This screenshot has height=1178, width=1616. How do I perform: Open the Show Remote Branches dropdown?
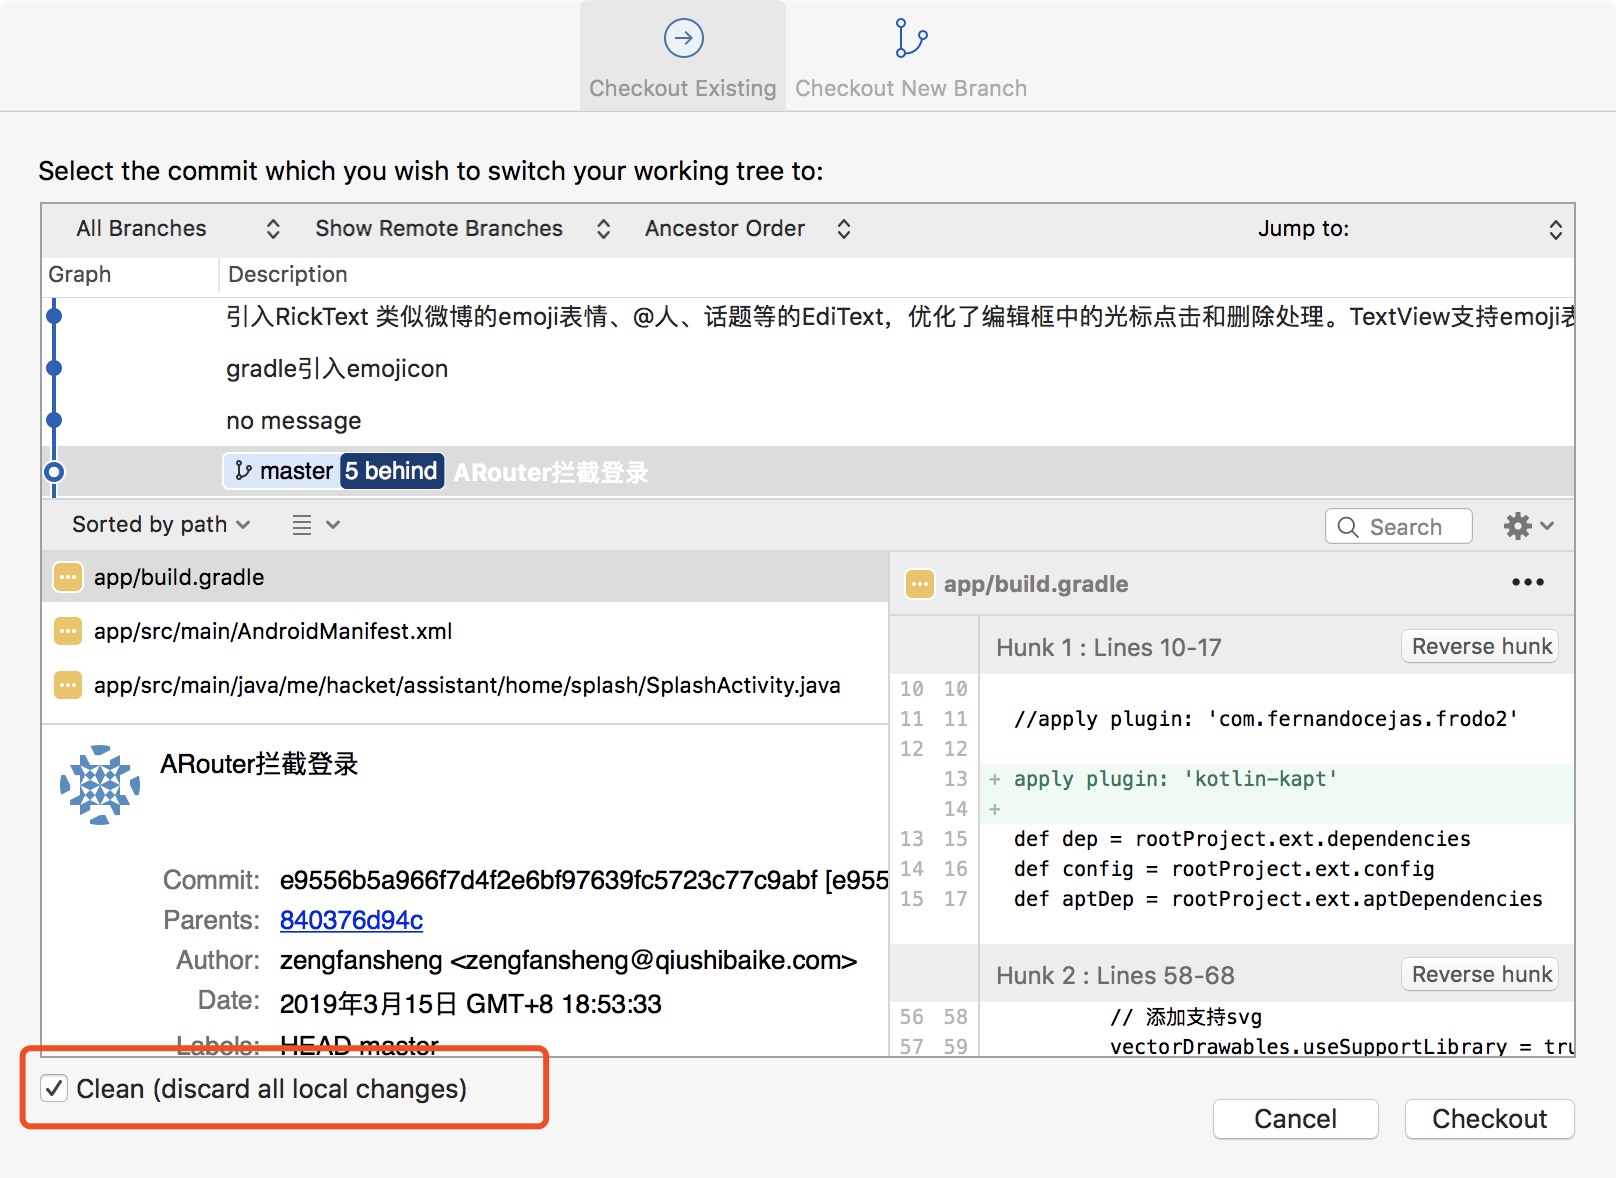click(x=462, y=229)
